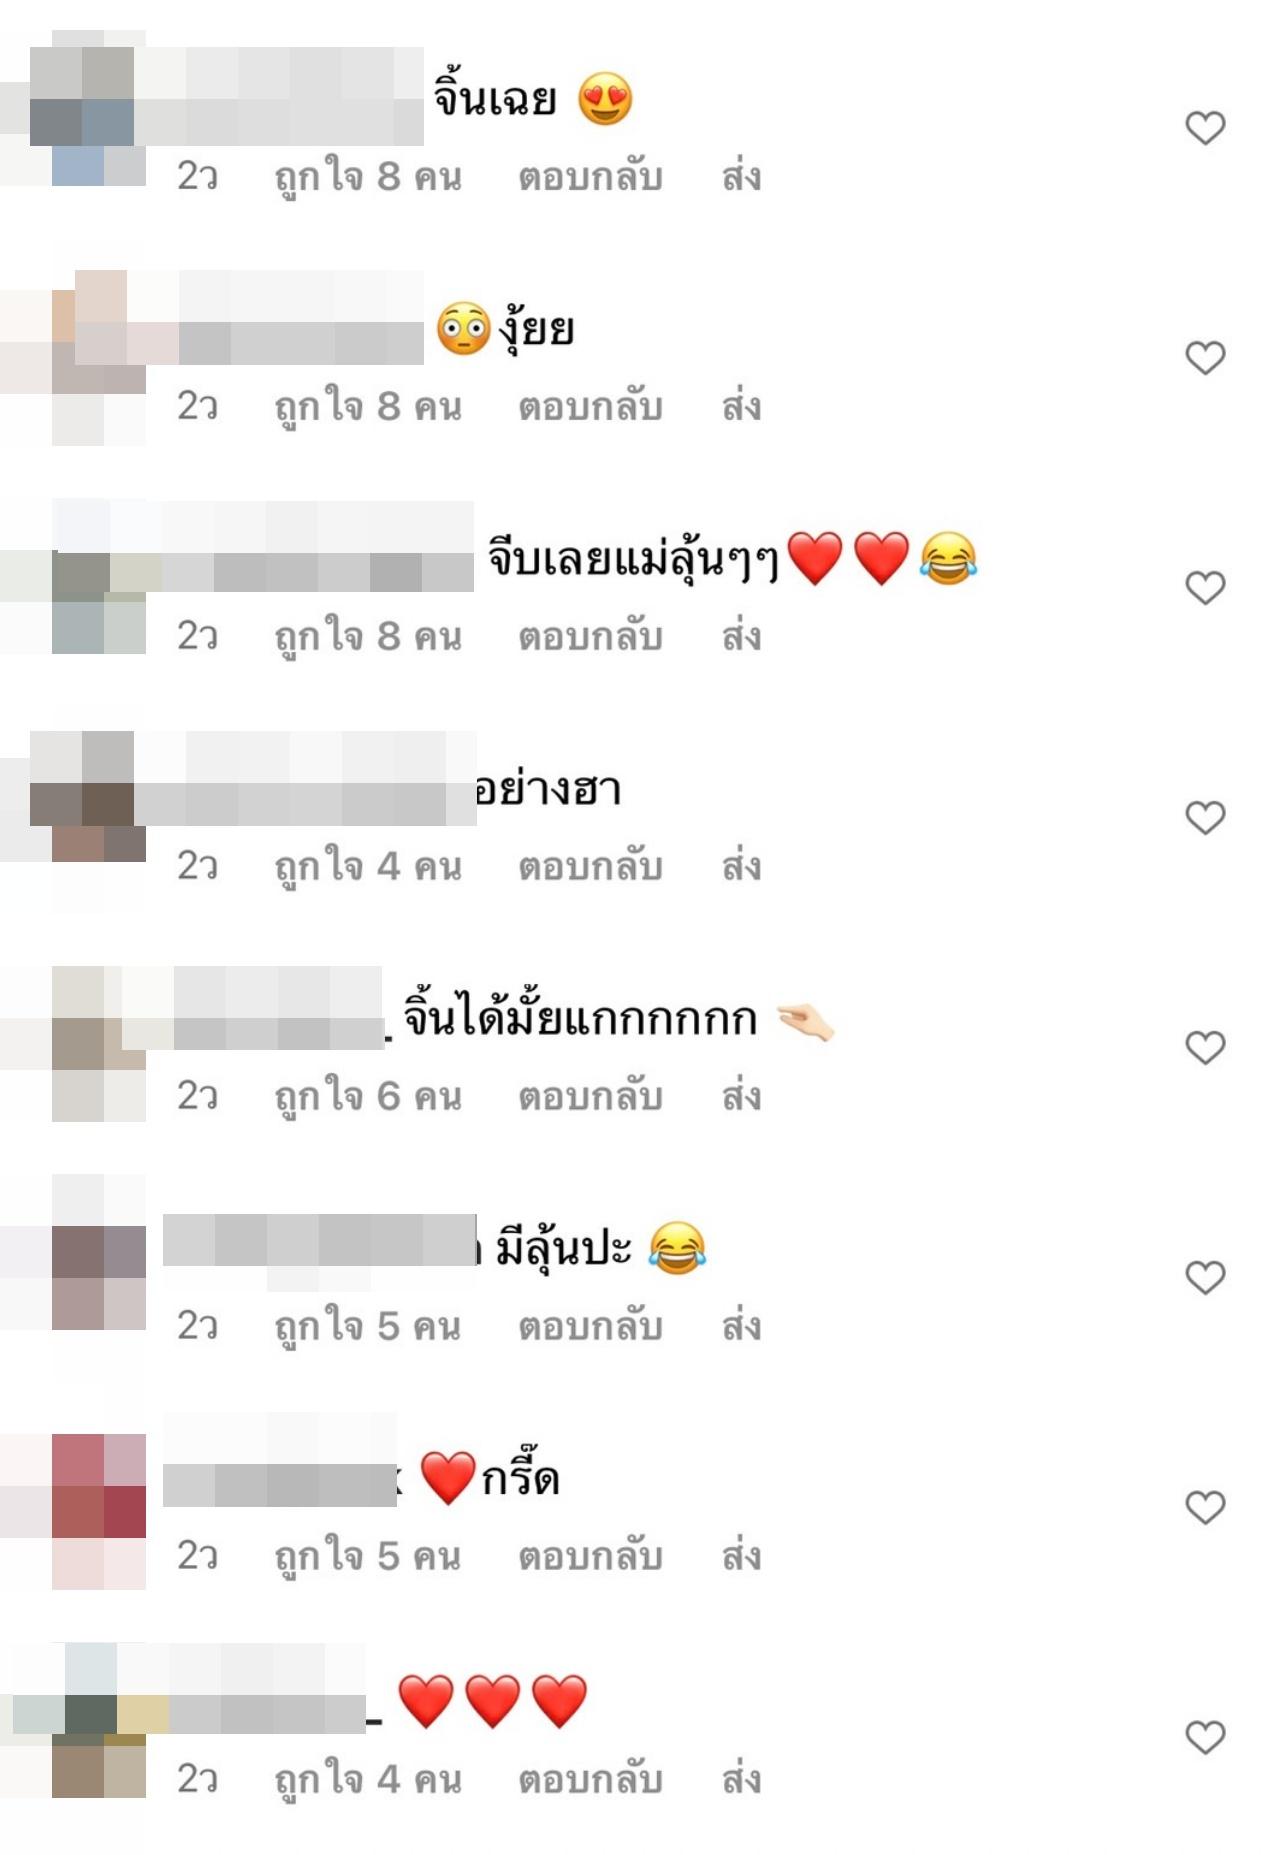Heart the comment ending in อย่างฮา
This screenshot has height=1855, width=1280.
[1205, 818]
